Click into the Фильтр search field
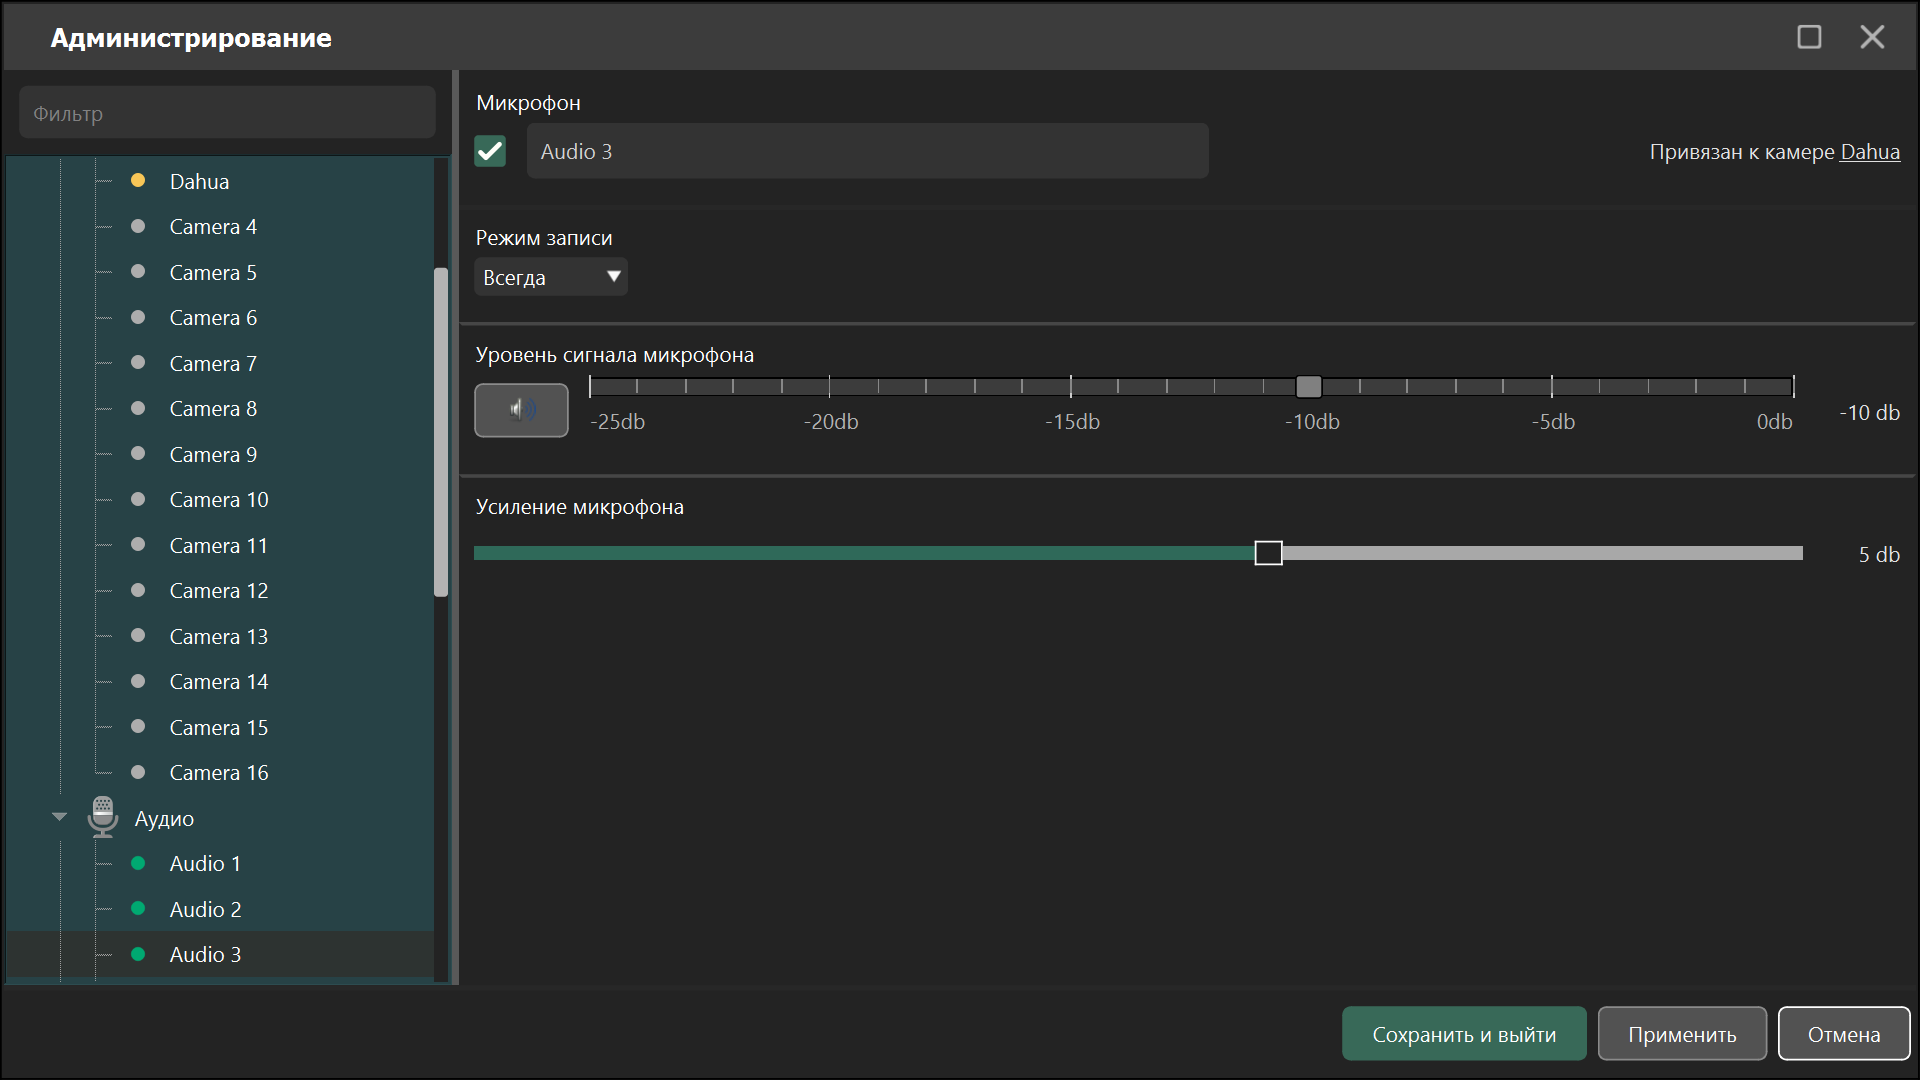 pos(227,113)
